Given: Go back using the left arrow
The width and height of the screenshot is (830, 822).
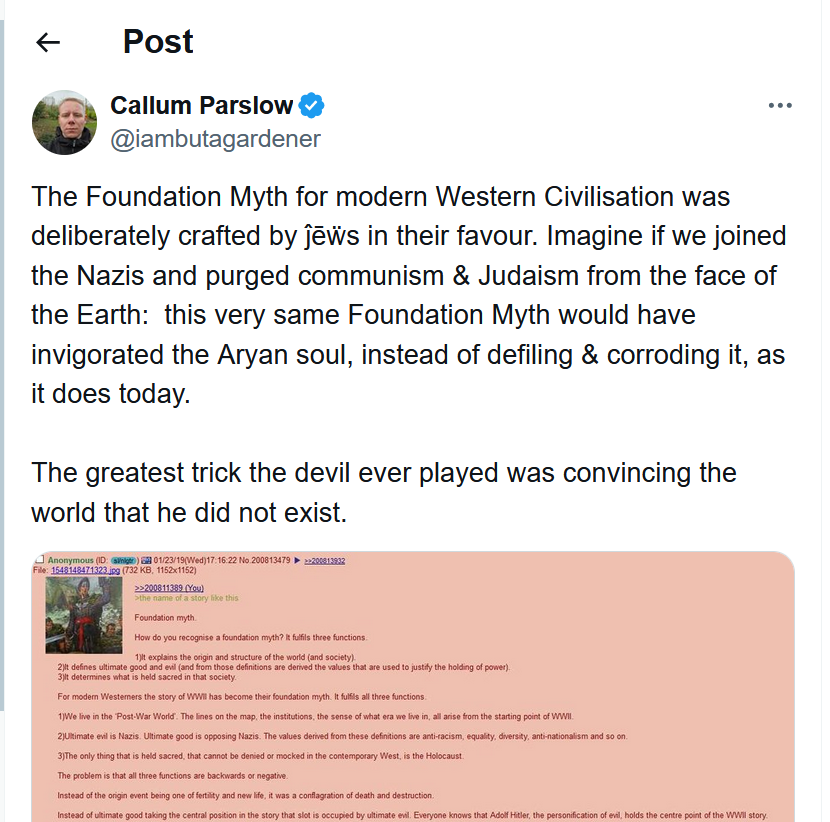Looking at the screenshot, I should tap(48, 42).
